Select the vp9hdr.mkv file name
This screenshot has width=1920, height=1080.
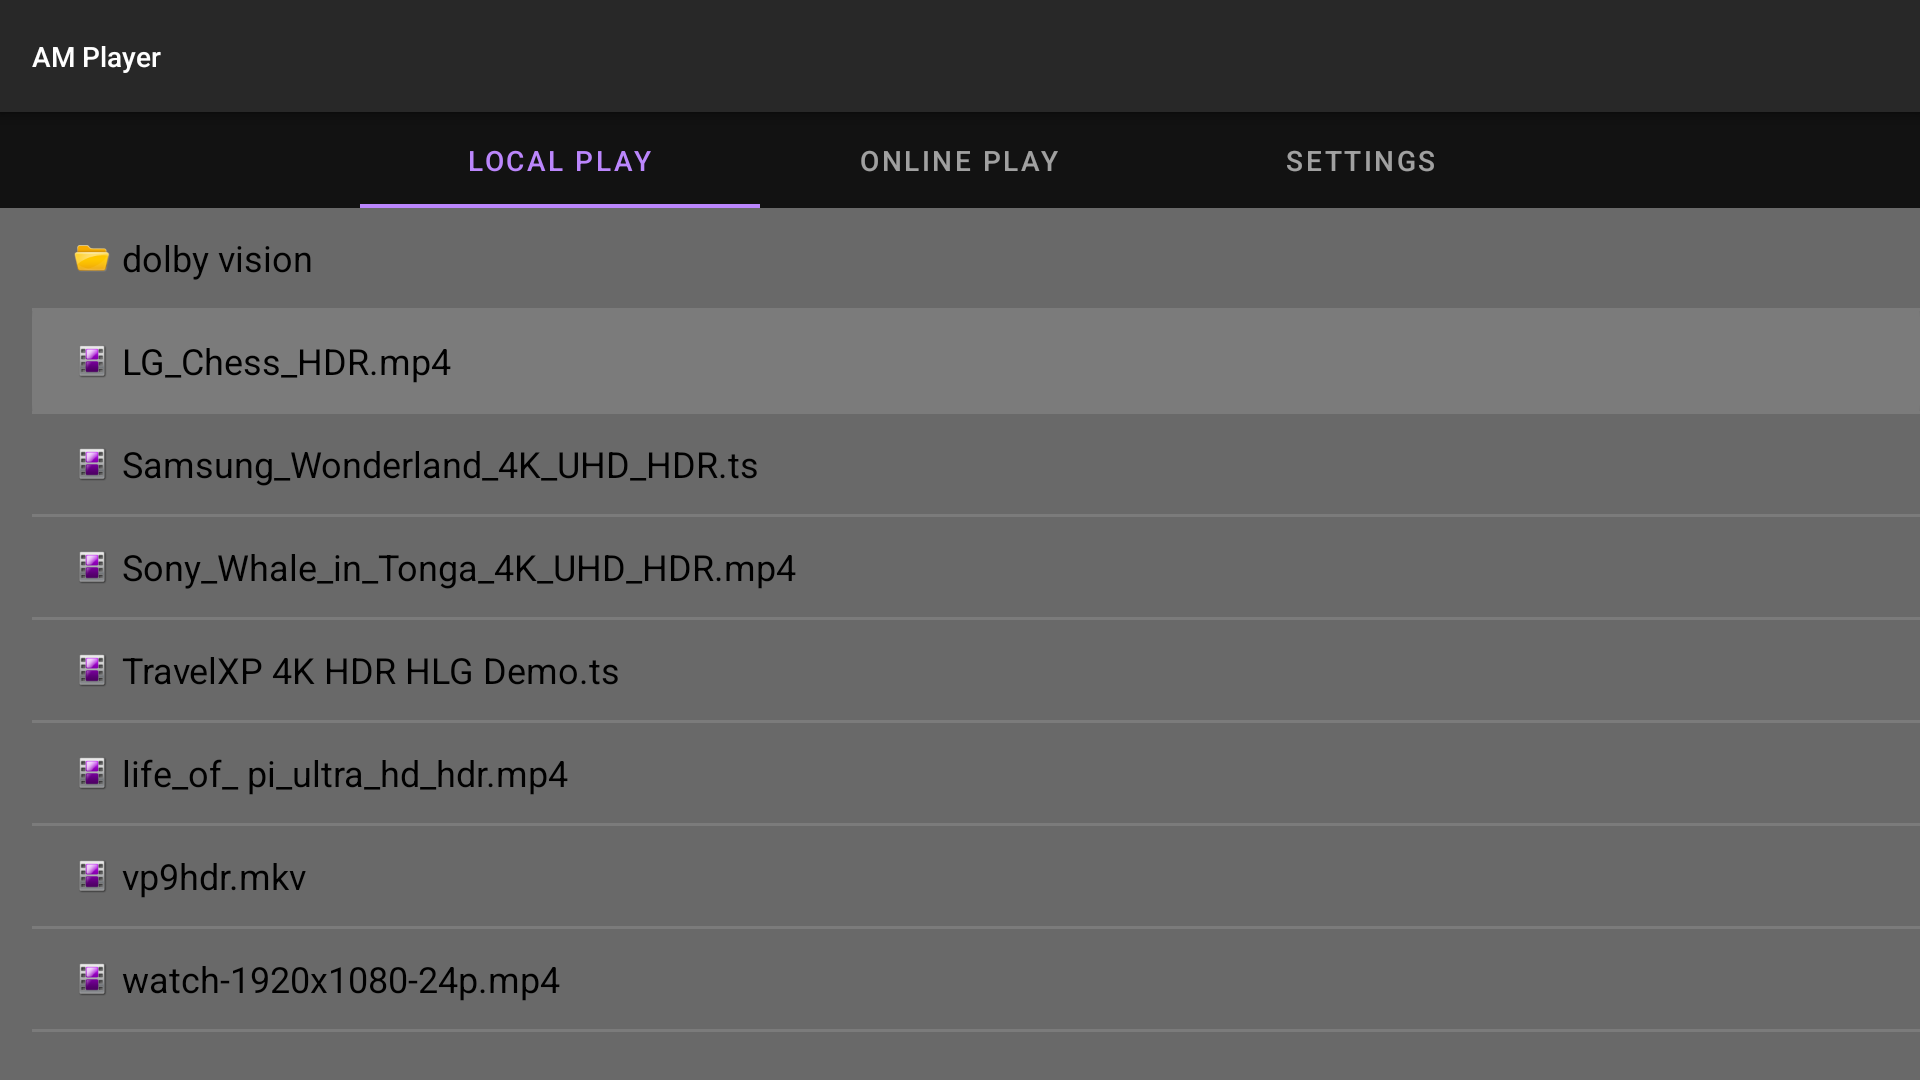214,878
